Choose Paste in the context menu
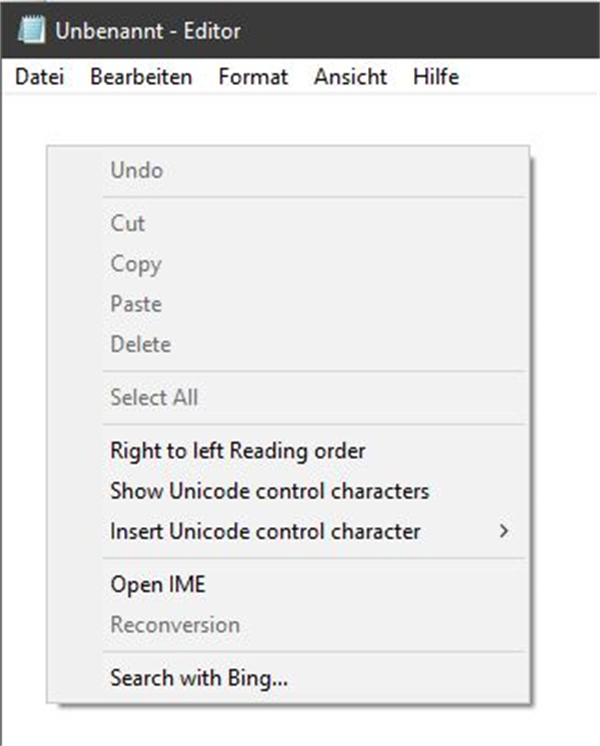 point(288,304)
